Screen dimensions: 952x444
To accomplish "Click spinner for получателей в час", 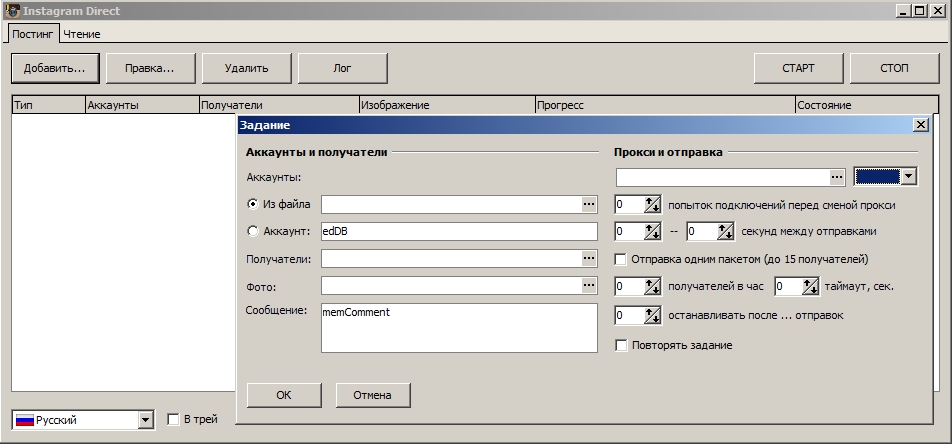I will 653,286.
